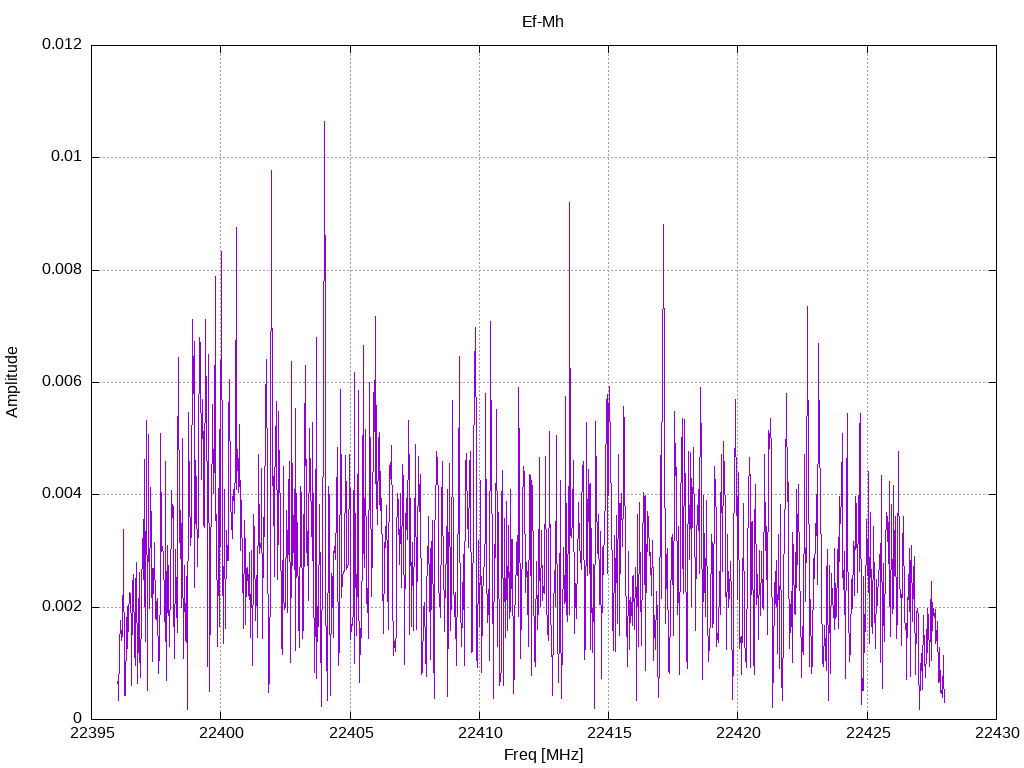
Task: Click the plot title Ef-Mh
Action: (x=542, y=22)
